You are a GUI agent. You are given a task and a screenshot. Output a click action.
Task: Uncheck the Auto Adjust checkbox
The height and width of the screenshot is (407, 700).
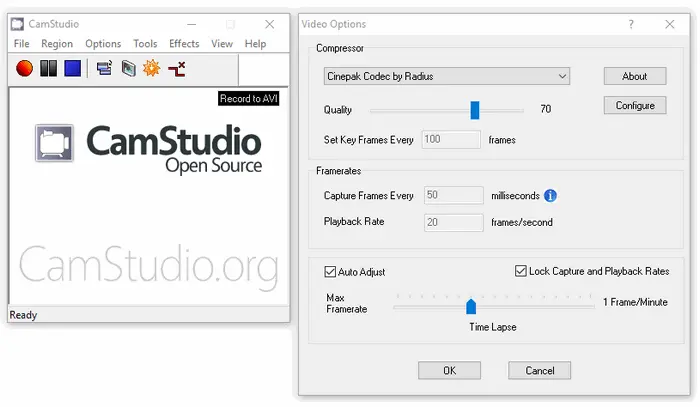point(331,271)
